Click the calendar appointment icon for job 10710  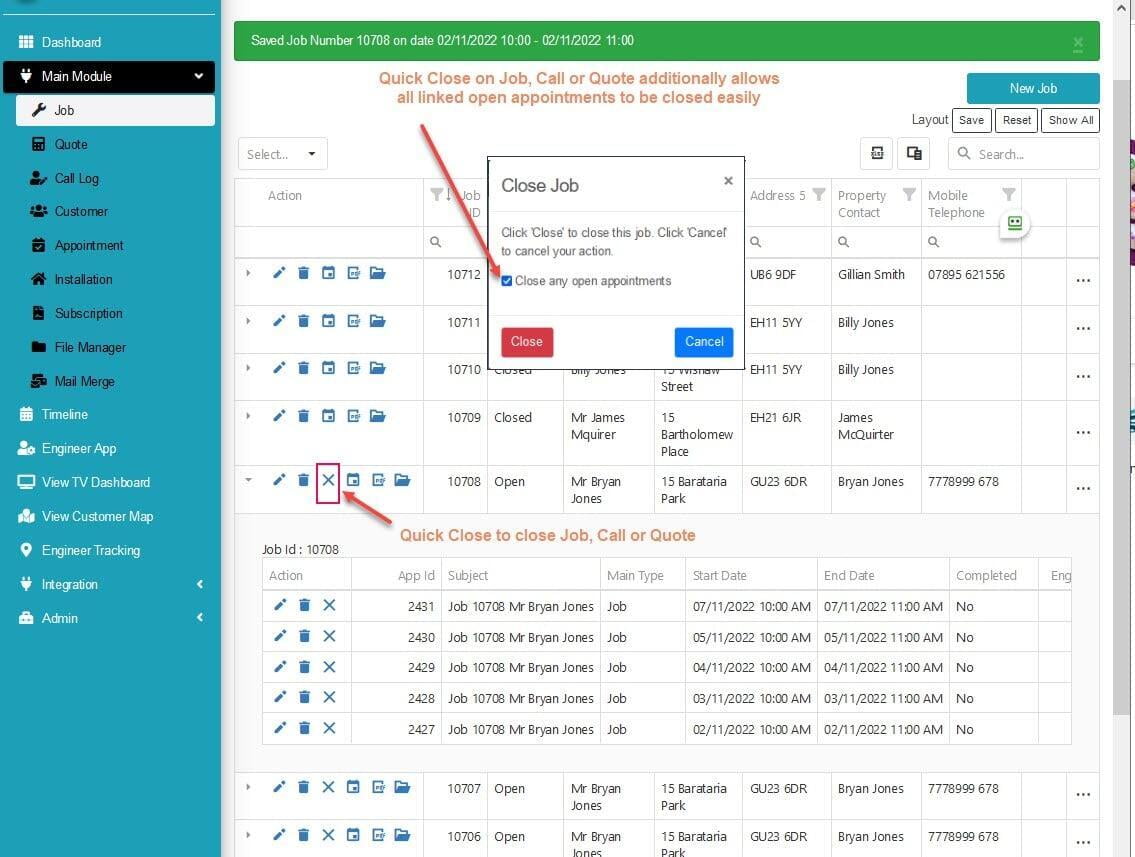328,368
